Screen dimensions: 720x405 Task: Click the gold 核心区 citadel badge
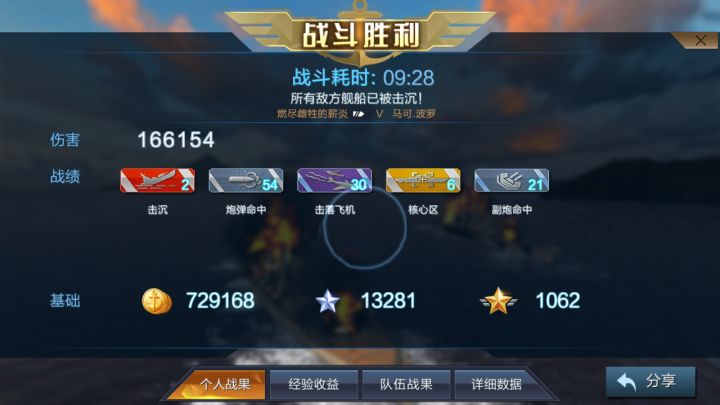[423, 180]
